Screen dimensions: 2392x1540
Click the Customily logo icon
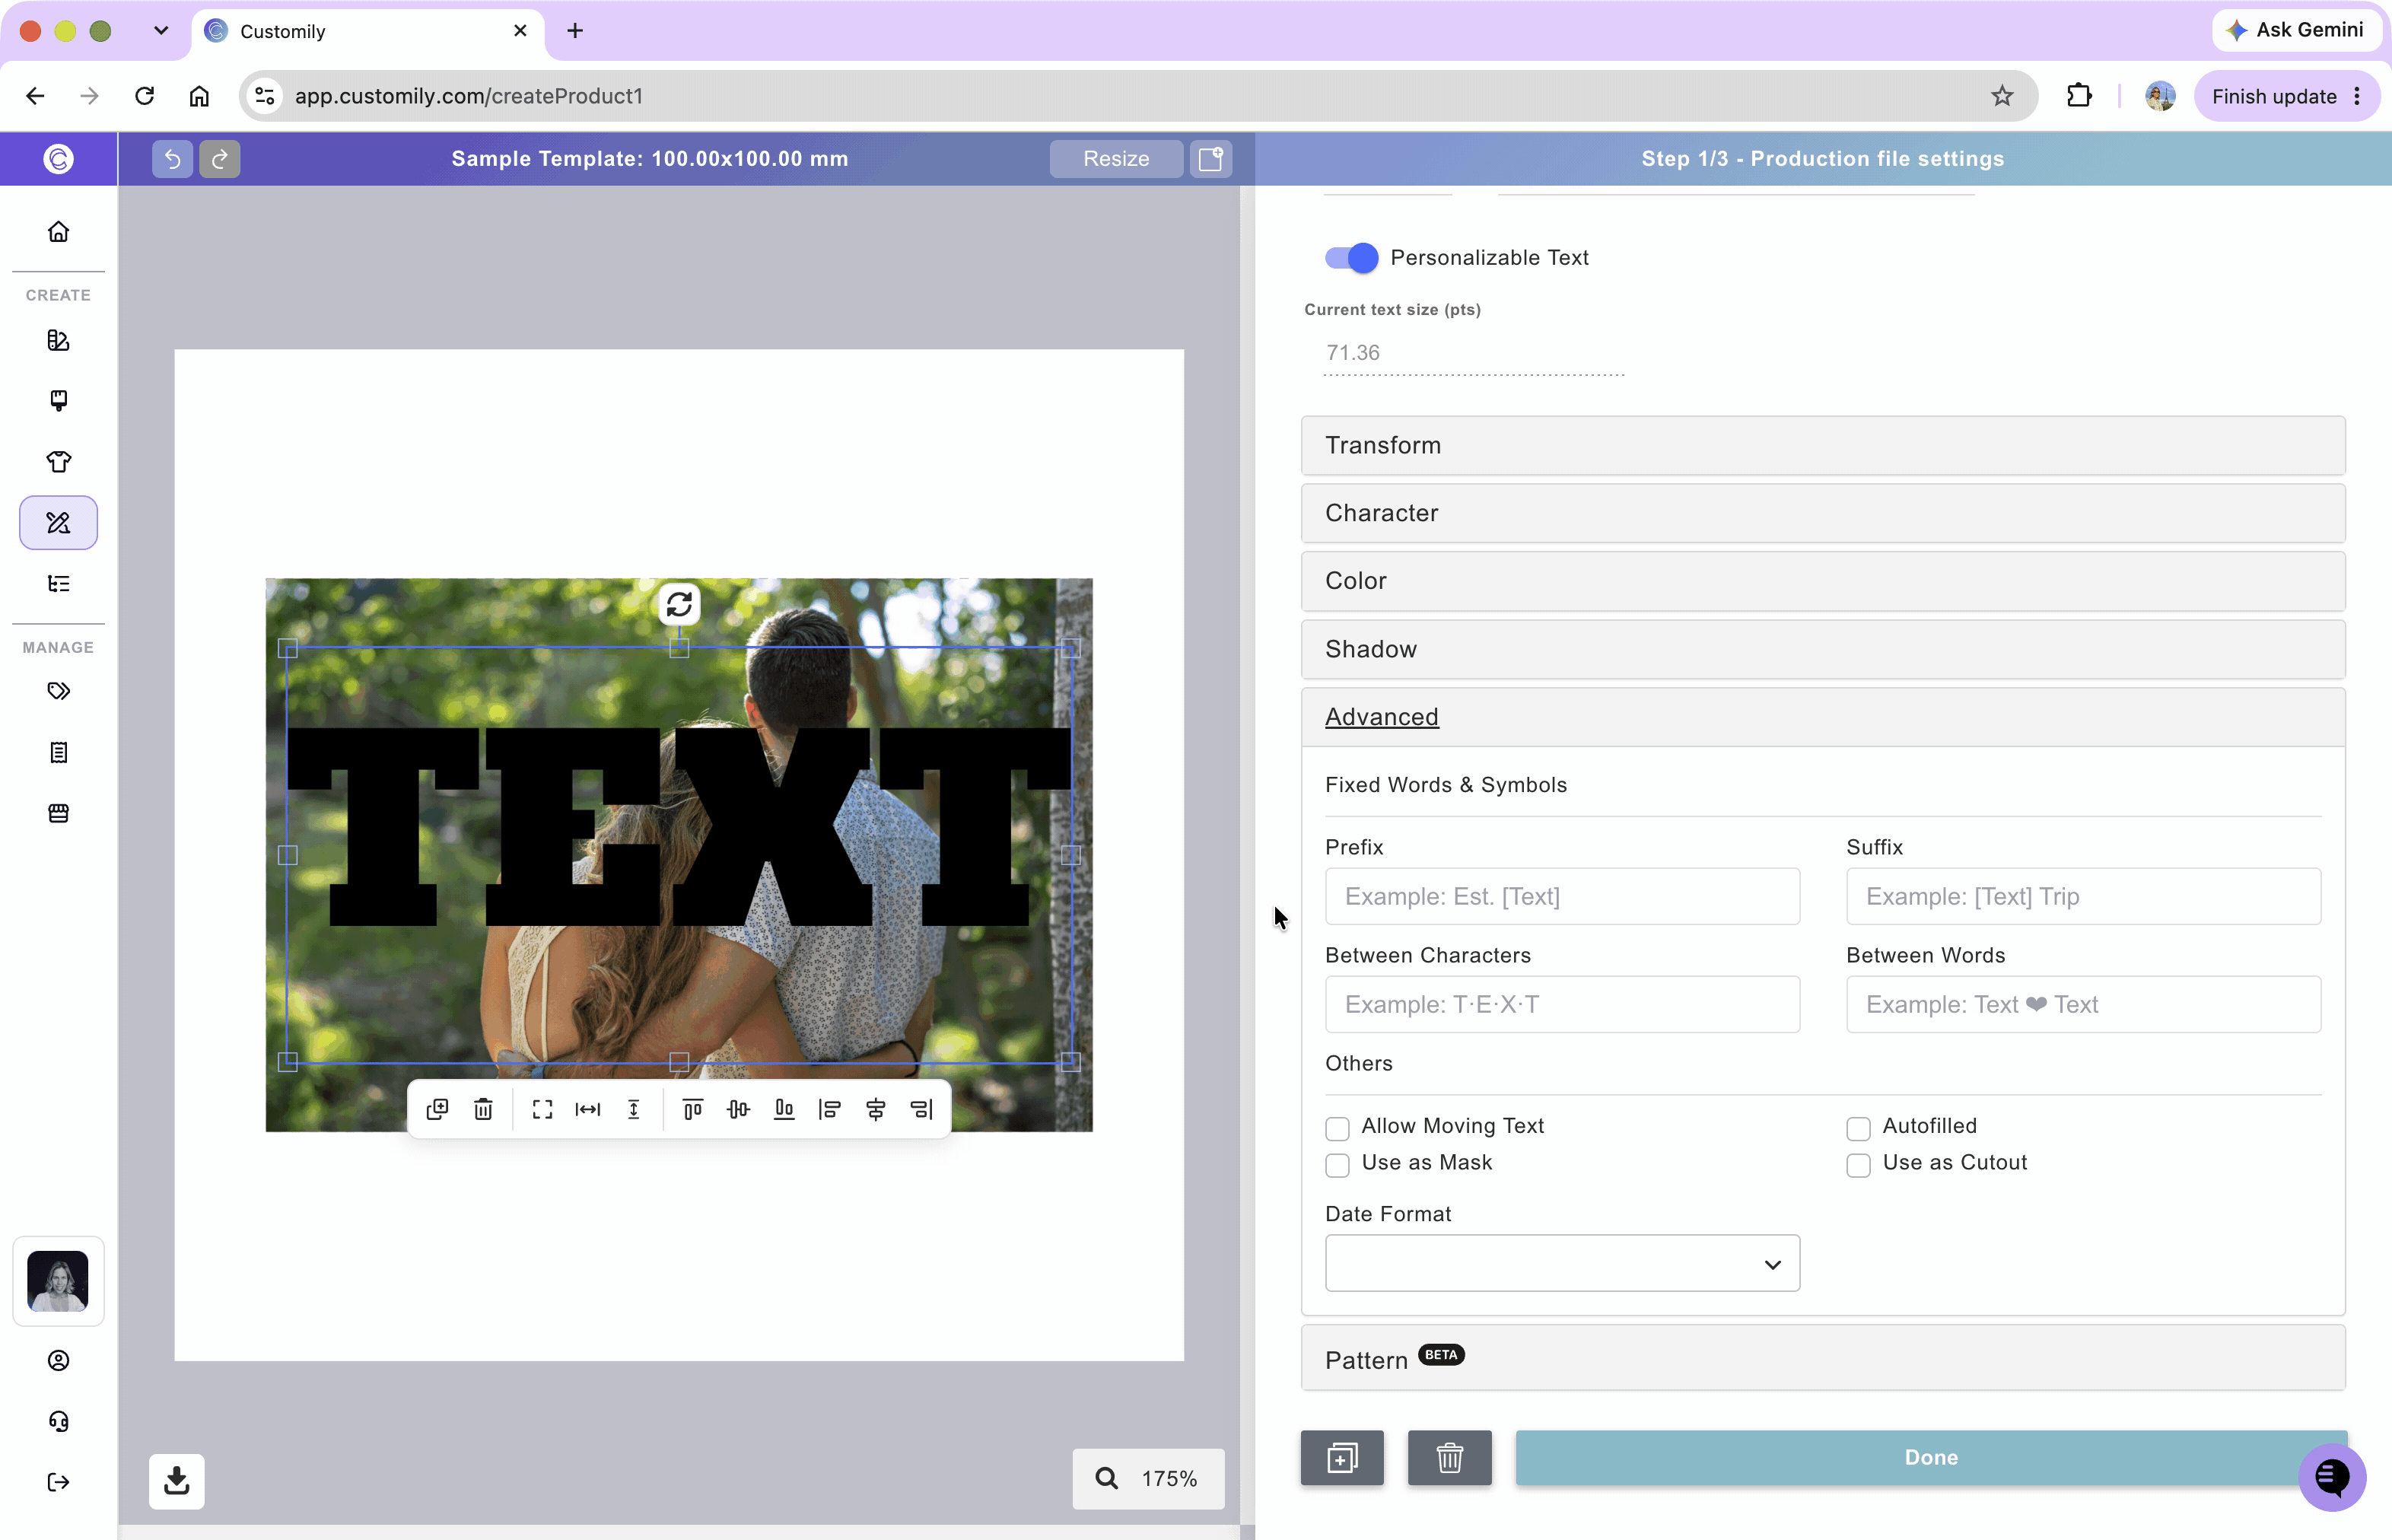coord(58,158)
